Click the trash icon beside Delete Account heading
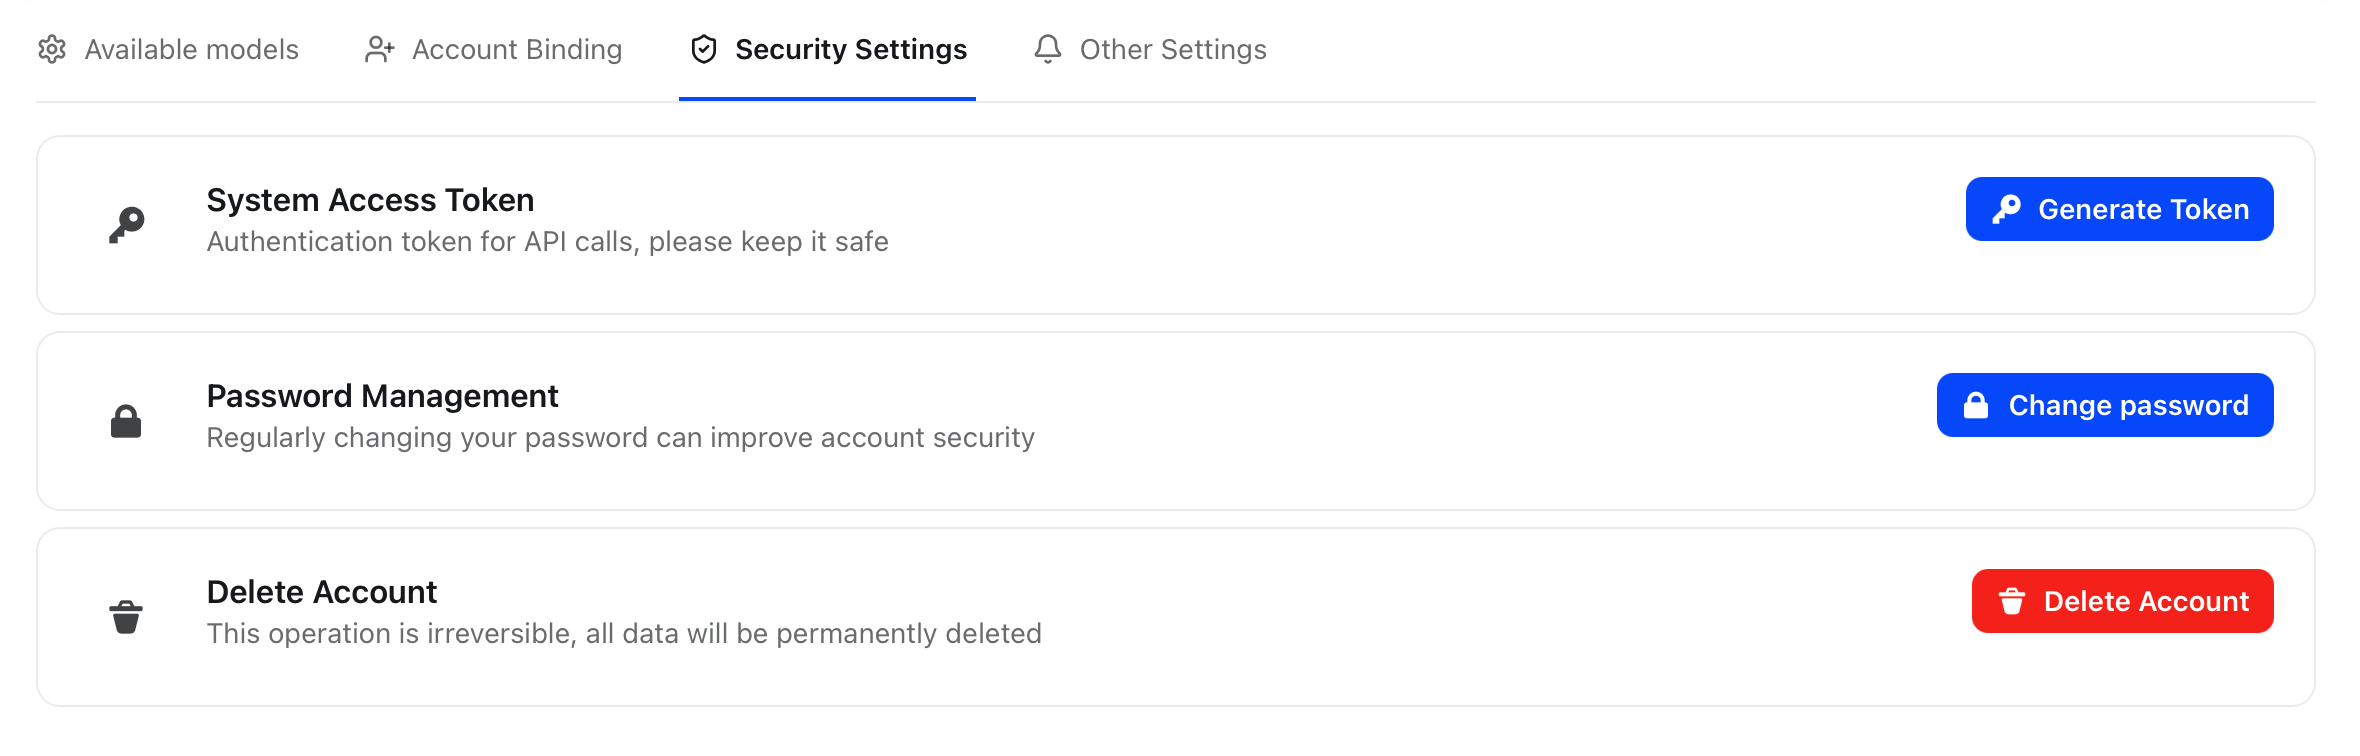2360x756 pixels. (125, 615)
